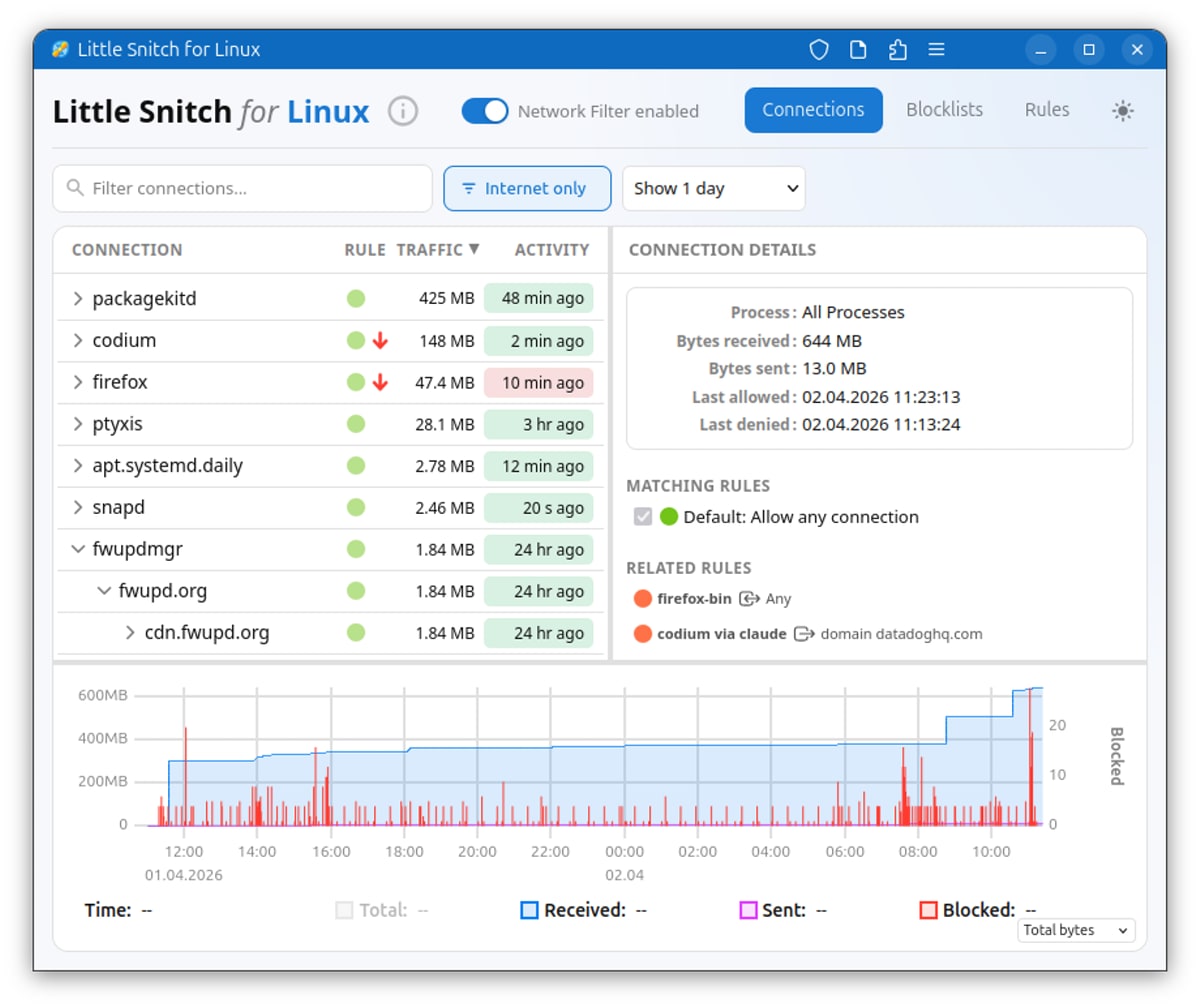Toggle the Total series checkbox in the chart legend

pos(344,910)
